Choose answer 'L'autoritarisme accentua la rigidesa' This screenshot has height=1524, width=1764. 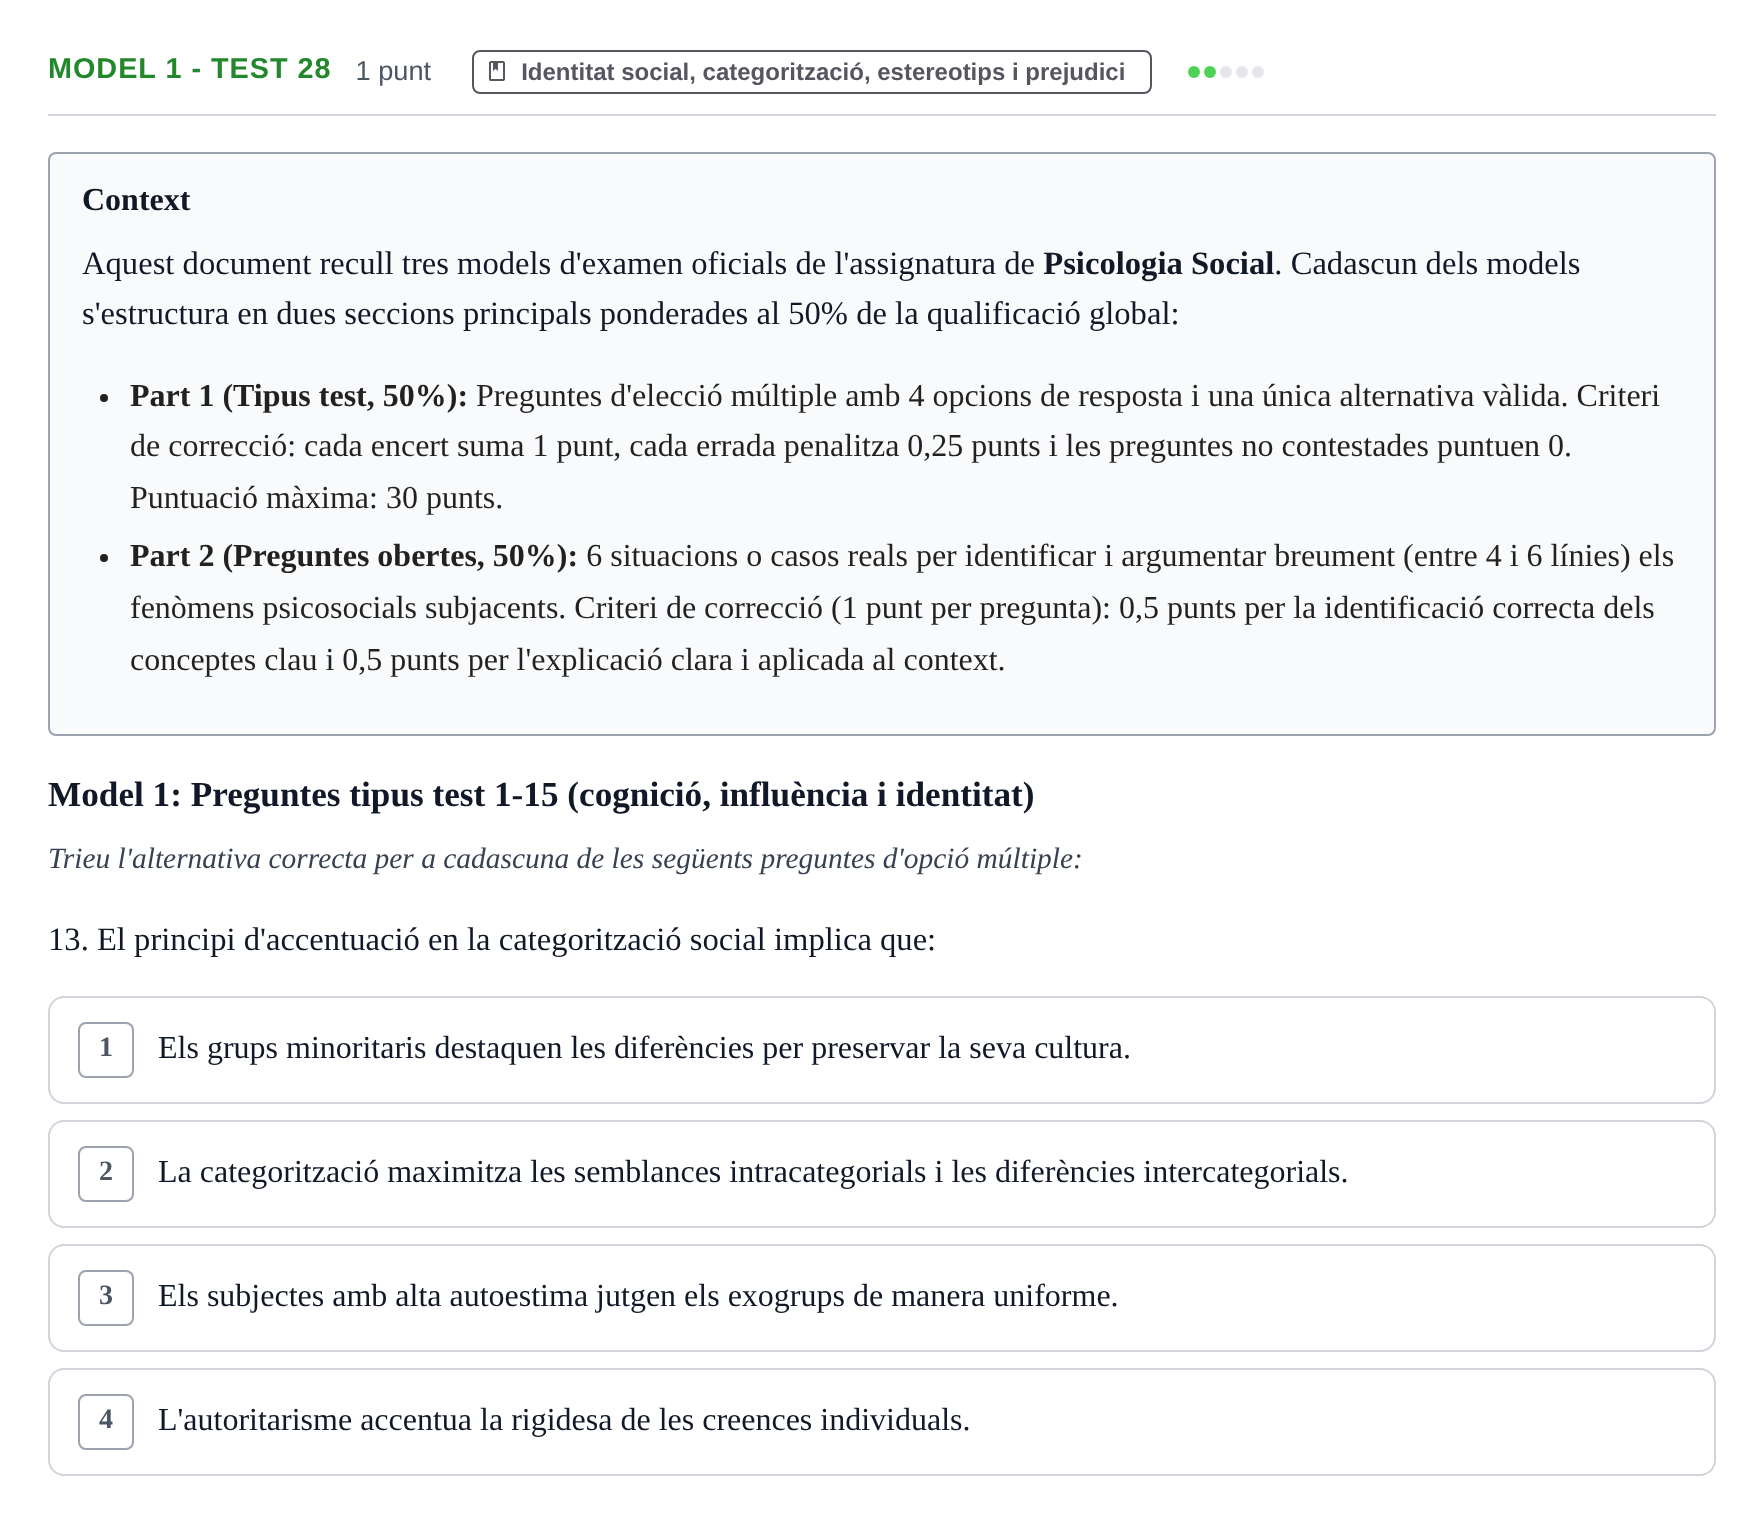point(881,1422)
